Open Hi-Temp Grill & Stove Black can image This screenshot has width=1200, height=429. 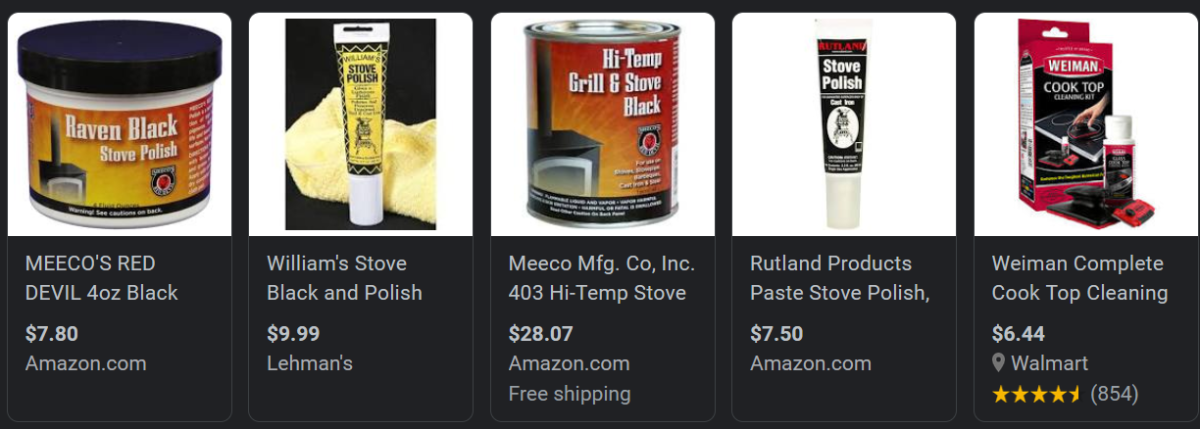(603, 124)
